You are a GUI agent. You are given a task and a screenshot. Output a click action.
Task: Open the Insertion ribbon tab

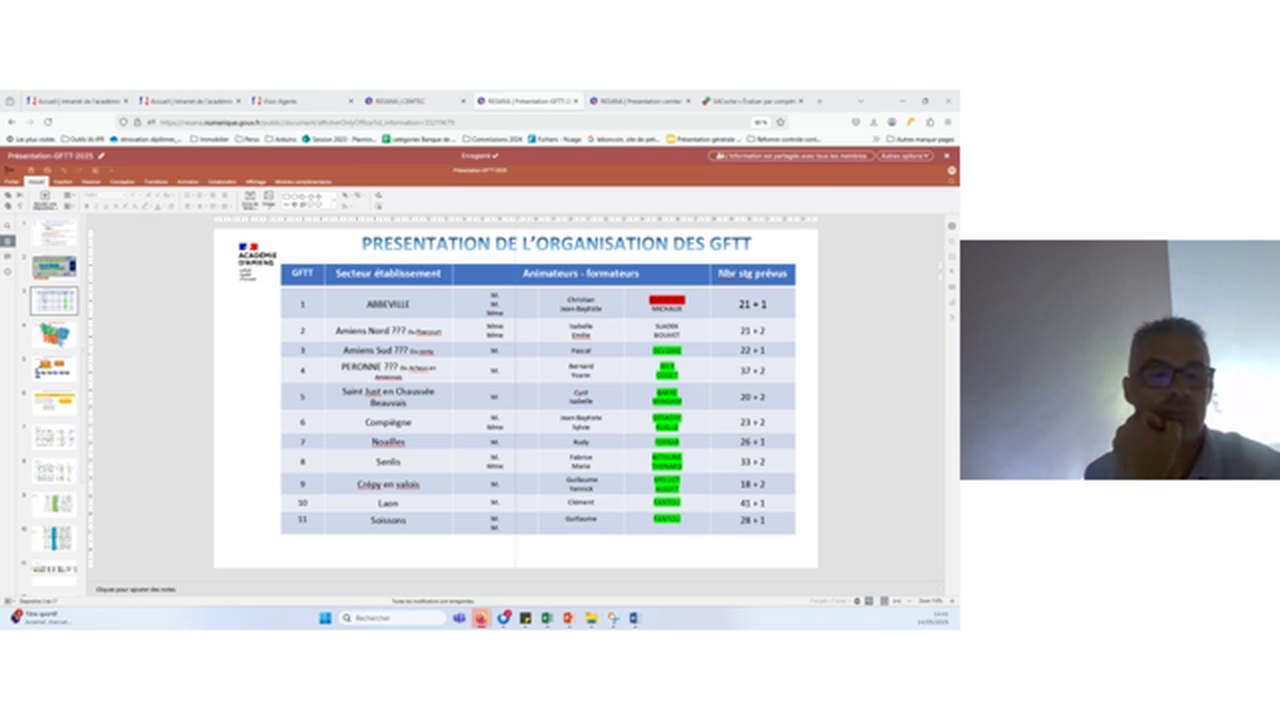[63, 182]
